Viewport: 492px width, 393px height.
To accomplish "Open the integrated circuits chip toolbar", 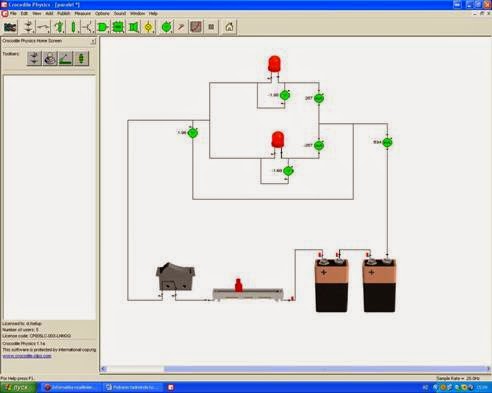I will pos(118,27).
